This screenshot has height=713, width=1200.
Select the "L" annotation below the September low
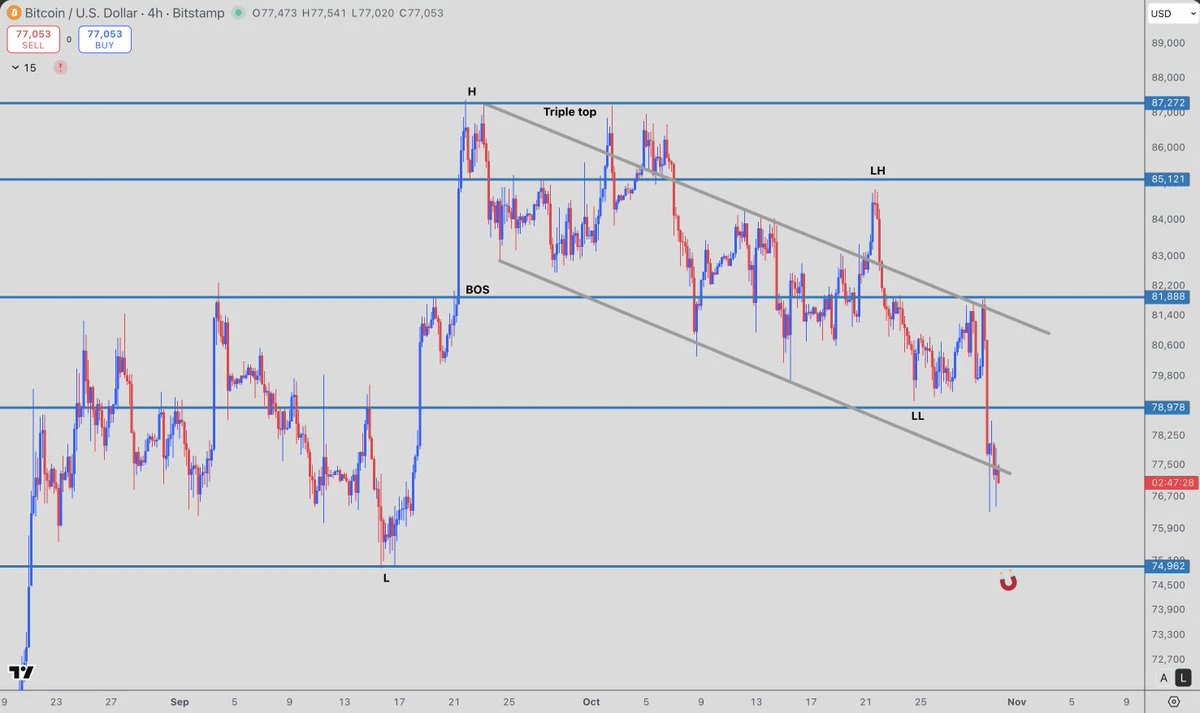pyautogui.click(x=386, y=578)
